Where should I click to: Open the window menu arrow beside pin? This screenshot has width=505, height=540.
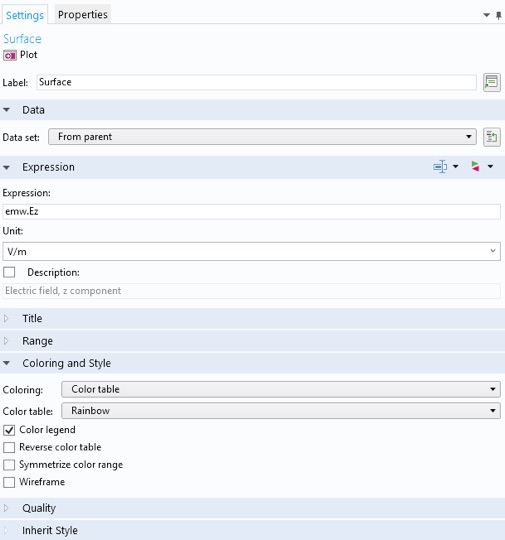coord(486,15)
